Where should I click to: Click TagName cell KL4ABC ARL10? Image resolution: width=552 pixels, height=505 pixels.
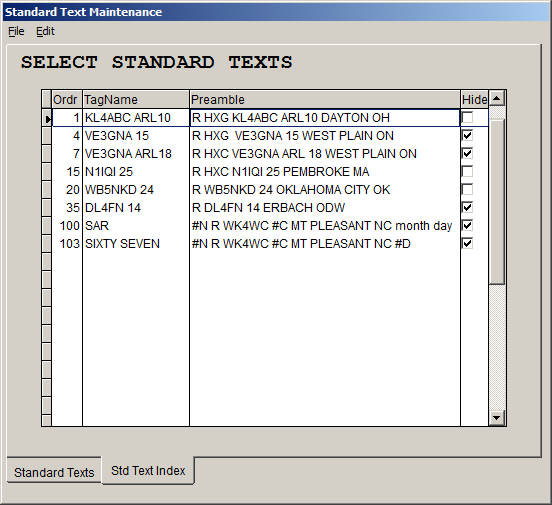136,118
